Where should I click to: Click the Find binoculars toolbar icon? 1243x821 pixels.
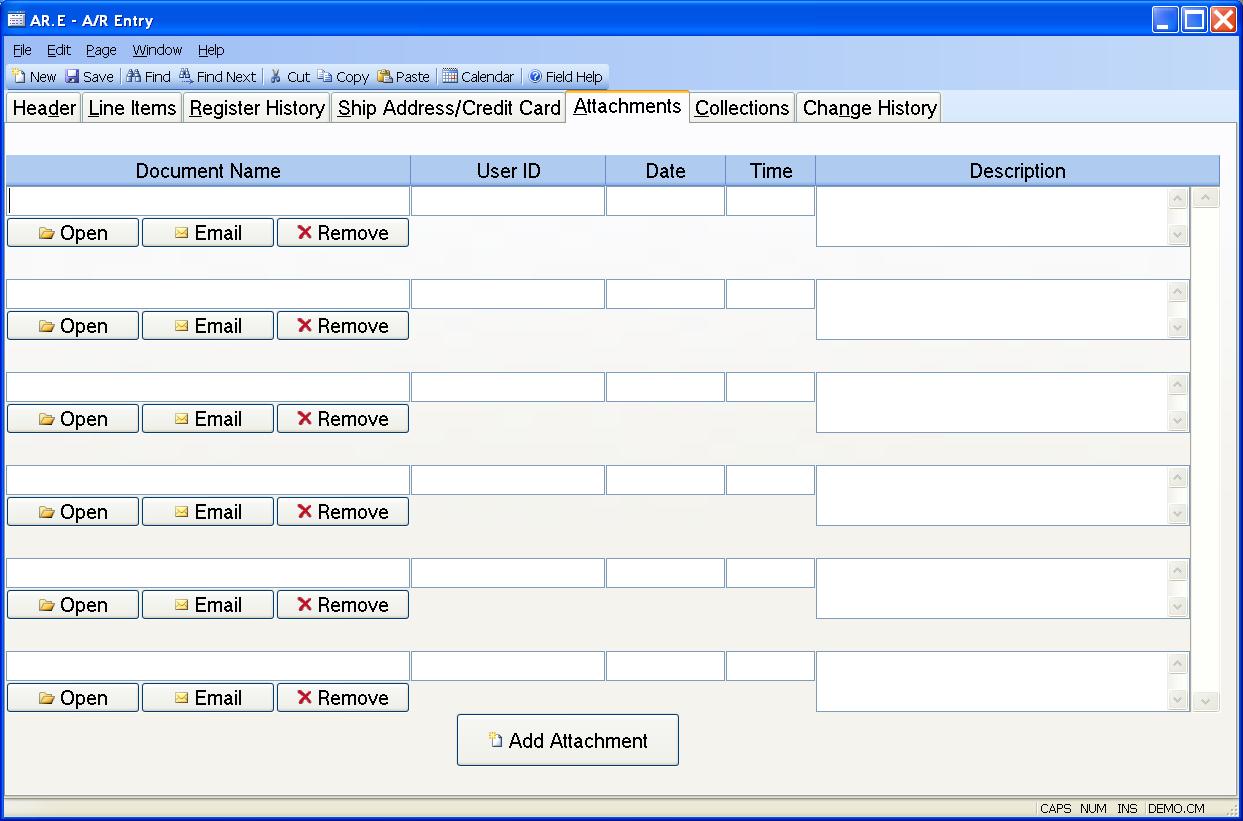pos(133,77)
